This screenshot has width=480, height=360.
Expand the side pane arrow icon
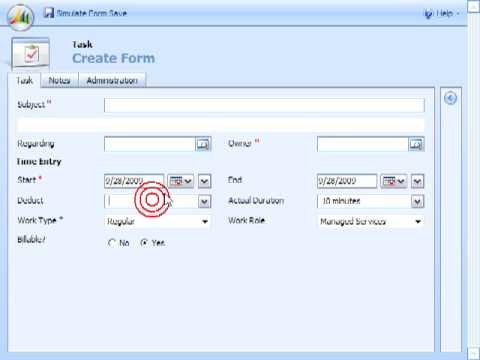pyautogui.click(x=450, y=98)
